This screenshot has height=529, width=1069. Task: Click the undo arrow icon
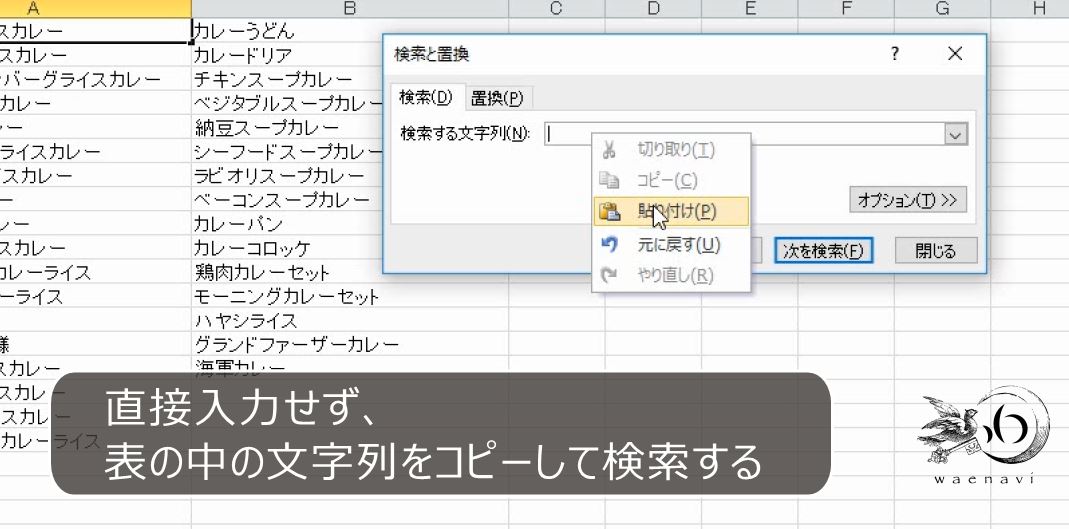[609, 244]
